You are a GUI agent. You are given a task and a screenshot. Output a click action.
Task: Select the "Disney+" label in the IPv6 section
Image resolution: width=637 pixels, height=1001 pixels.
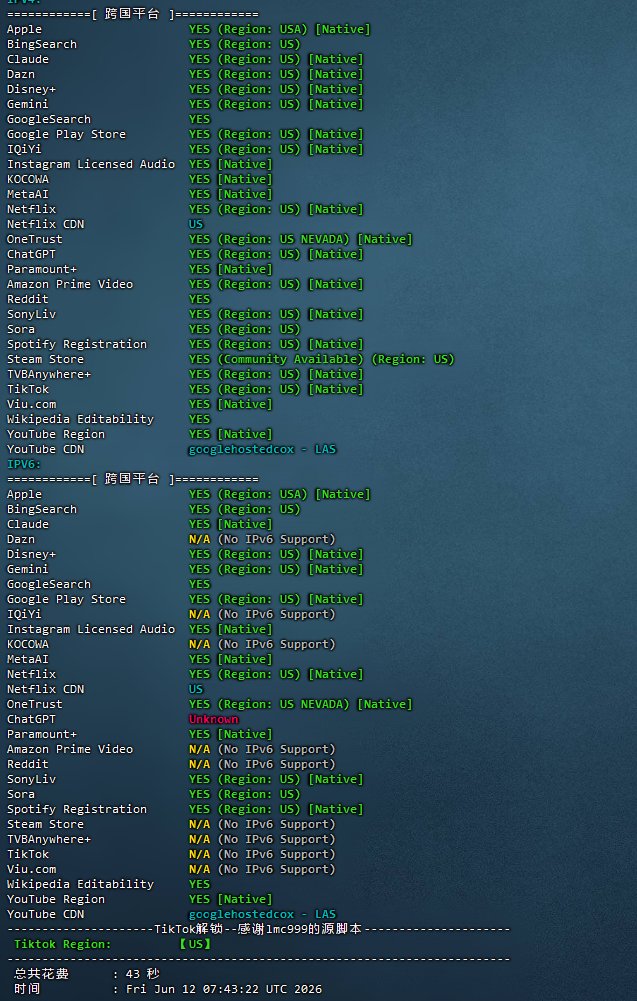pos(31,554)
